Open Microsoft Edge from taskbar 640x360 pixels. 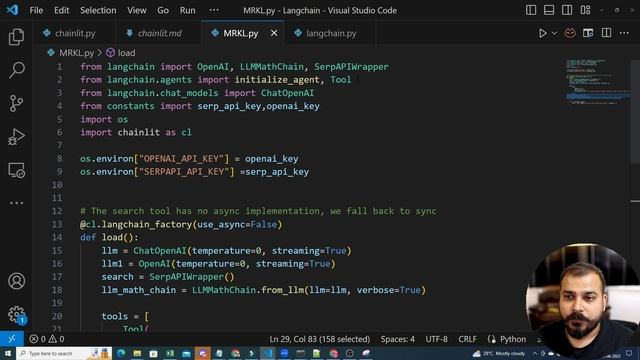[121, 353]
